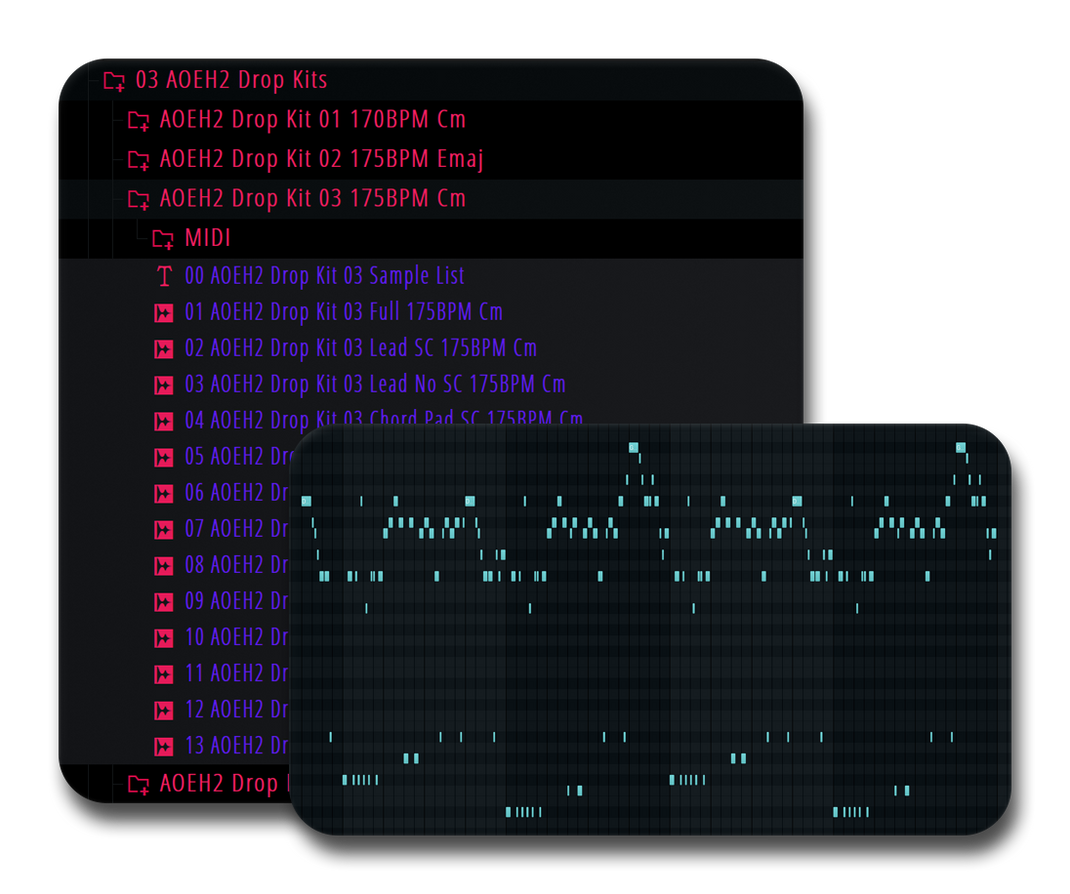Screen dimensions: 1070x894
Task: Click folder icon of Drop Kit 02 175BPM Emaj
Action: coord(138,160)
